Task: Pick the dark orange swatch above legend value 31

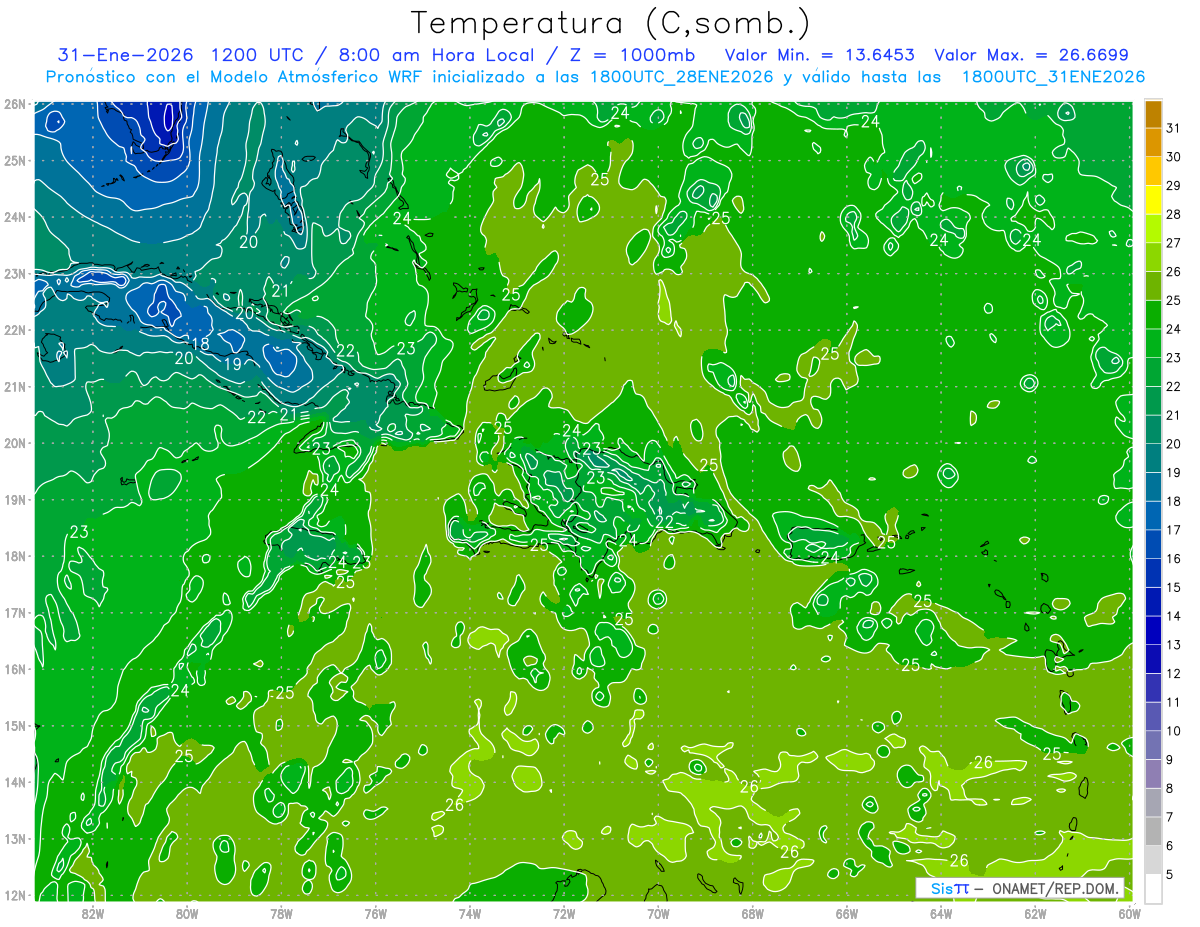Action: [x=1153, y=115]
